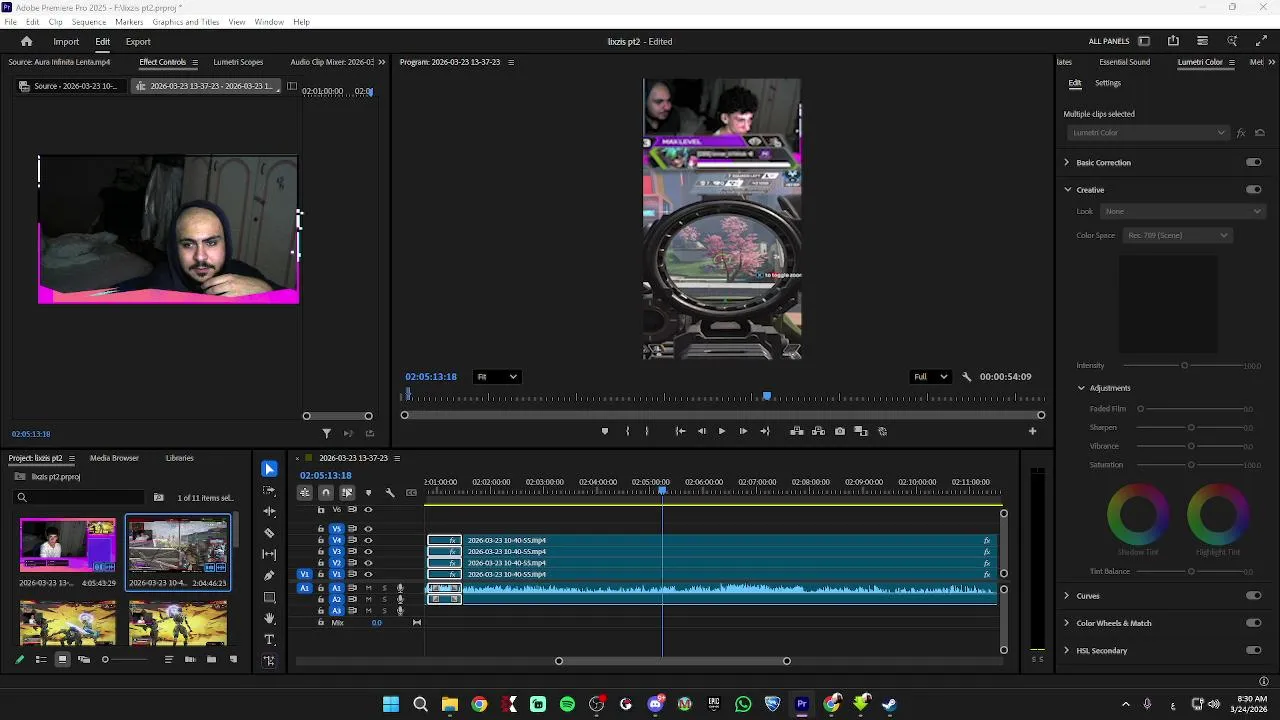Hide the V4 track output
The height and width of the screenshot is (720, 1280).
(368, 540)
